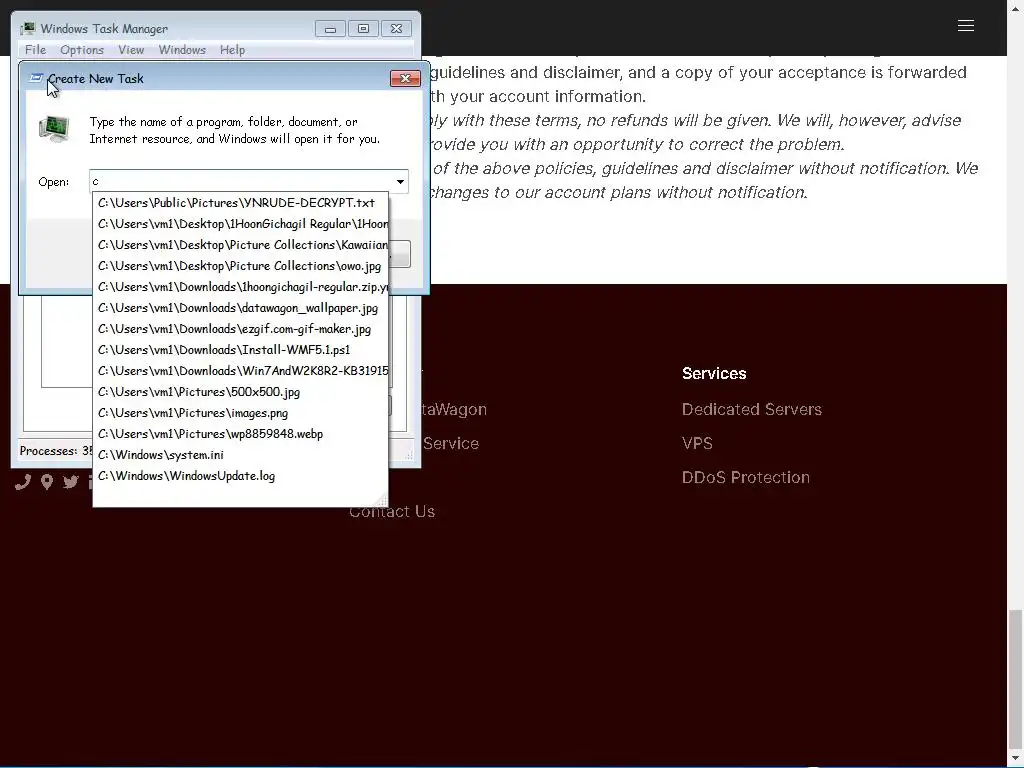This screenshot has width=1024, height=768.
Task: Collapse the Open combo box dropdown arrow
Action: coord(400,182)
